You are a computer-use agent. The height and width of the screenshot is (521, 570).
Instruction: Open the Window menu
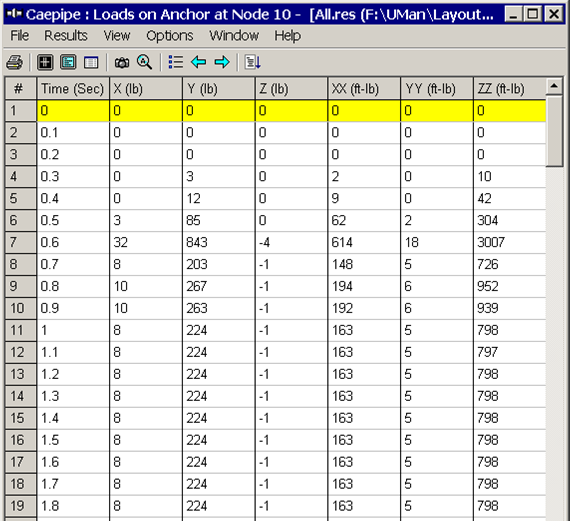pos(234,36)
